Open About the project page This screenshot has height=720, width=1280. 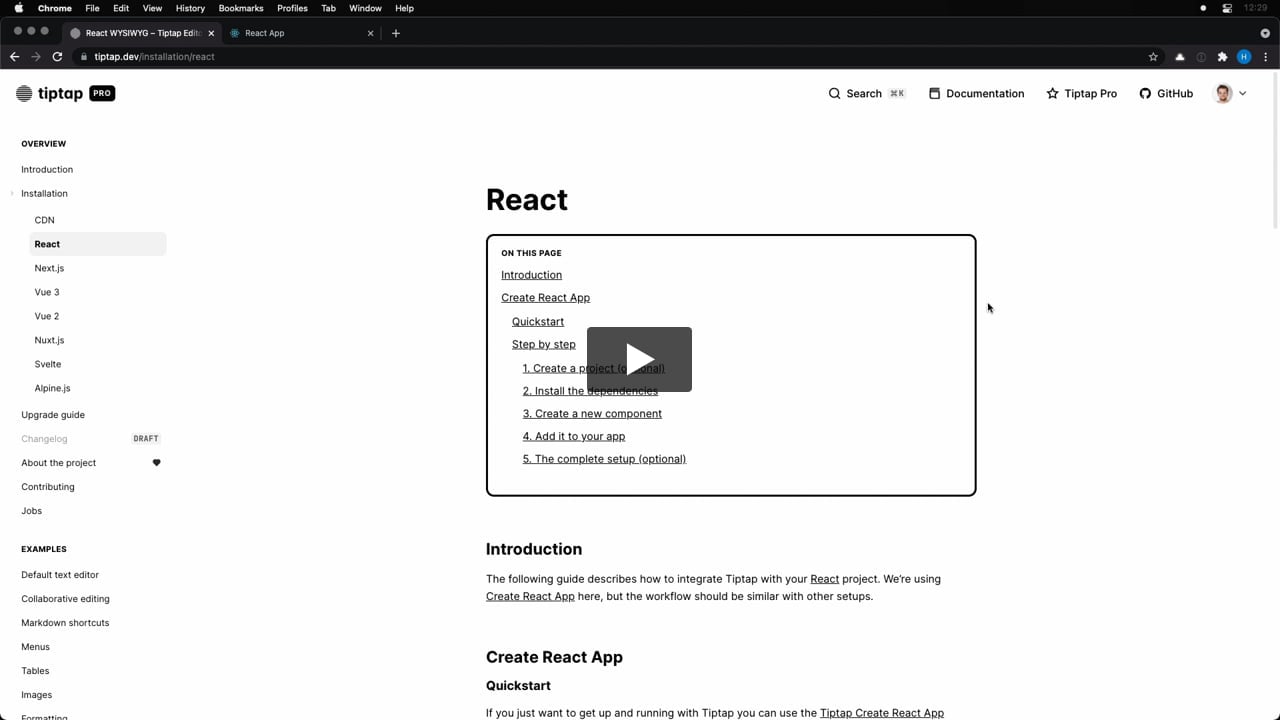pos(59,463)
